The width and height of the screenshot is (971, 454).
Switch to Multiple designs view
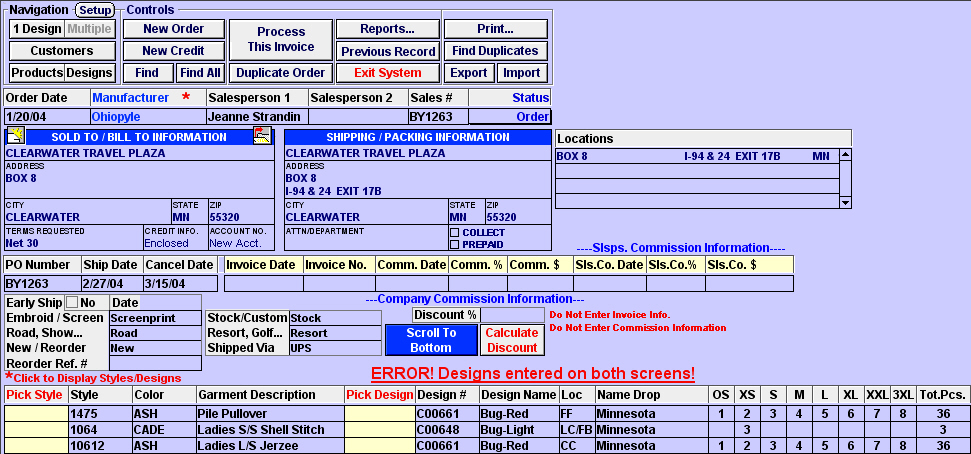90,28
